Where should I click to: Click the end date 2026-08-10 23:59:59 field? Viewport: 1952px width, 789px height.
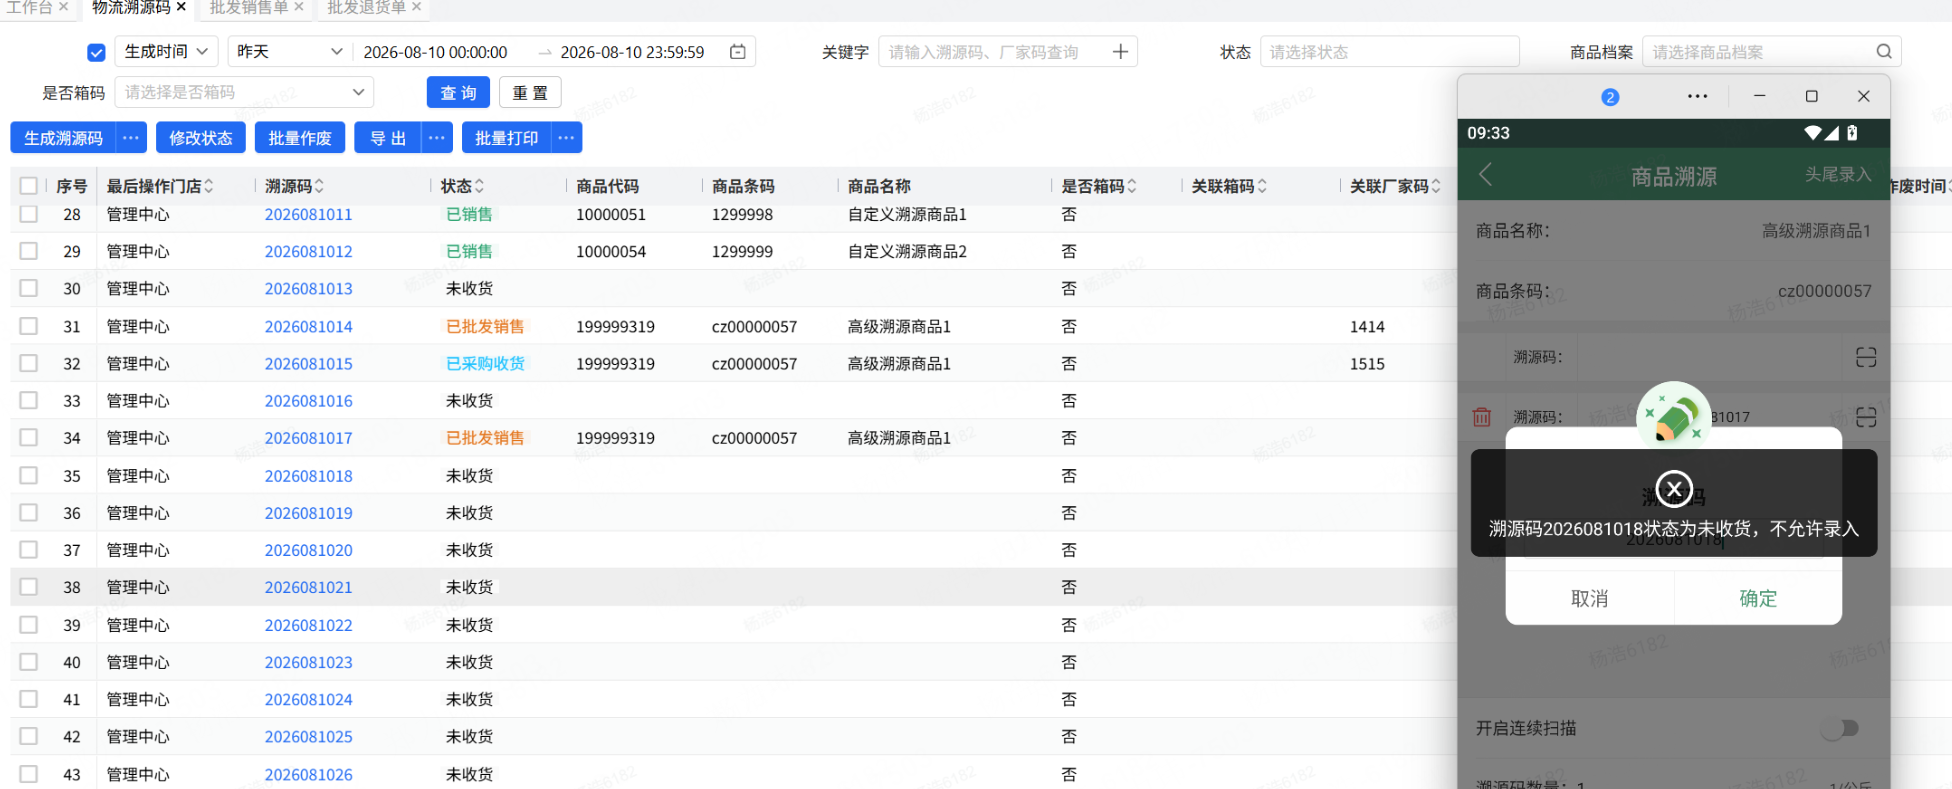pos(632,51)
